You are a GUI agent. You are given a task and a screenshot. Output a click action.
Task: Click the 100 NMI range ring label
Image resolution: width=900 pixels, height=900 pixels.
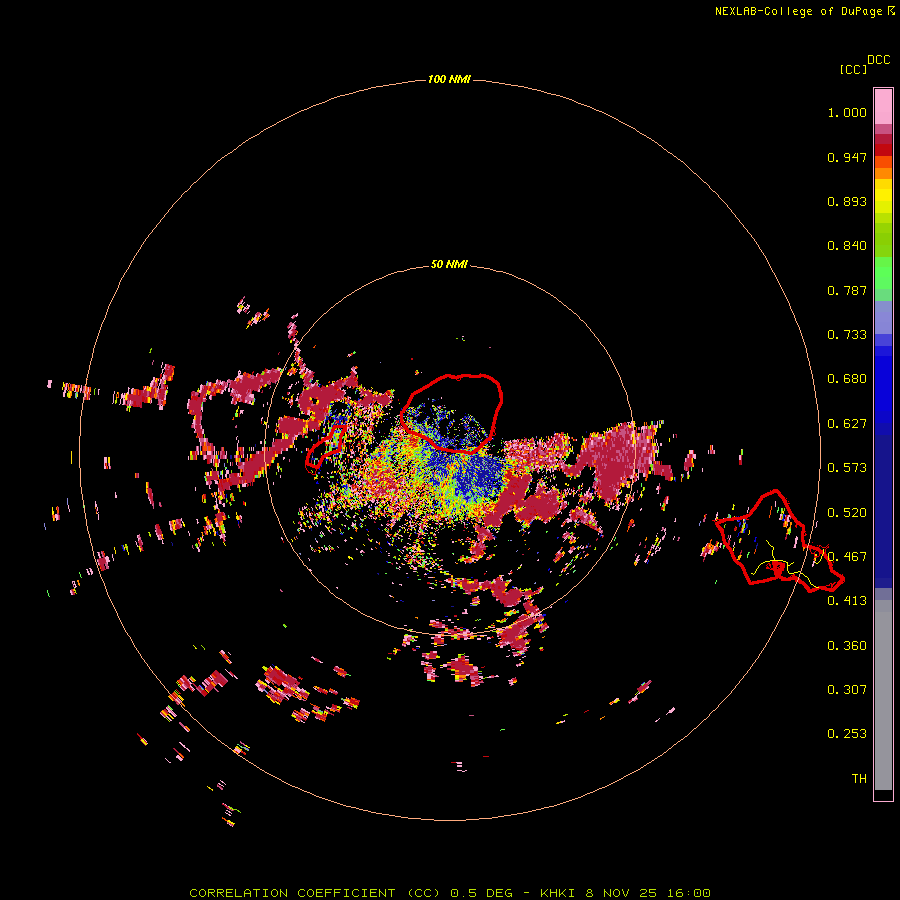[x=449, y=79]
